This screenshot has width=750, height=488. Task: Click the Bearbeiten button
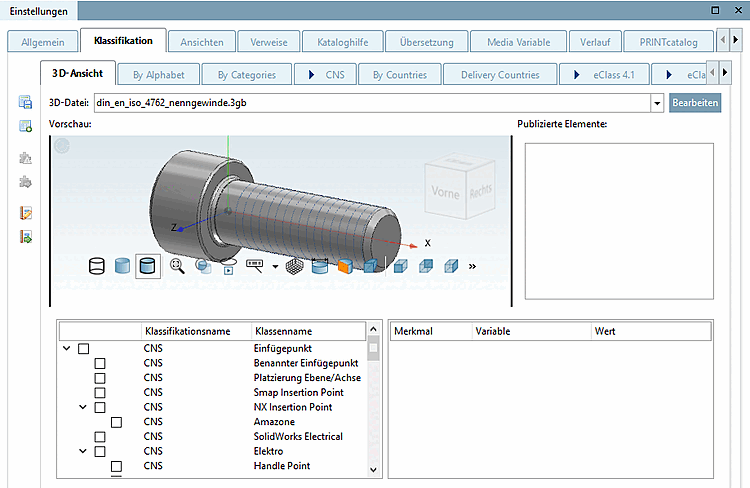[695, 103]
